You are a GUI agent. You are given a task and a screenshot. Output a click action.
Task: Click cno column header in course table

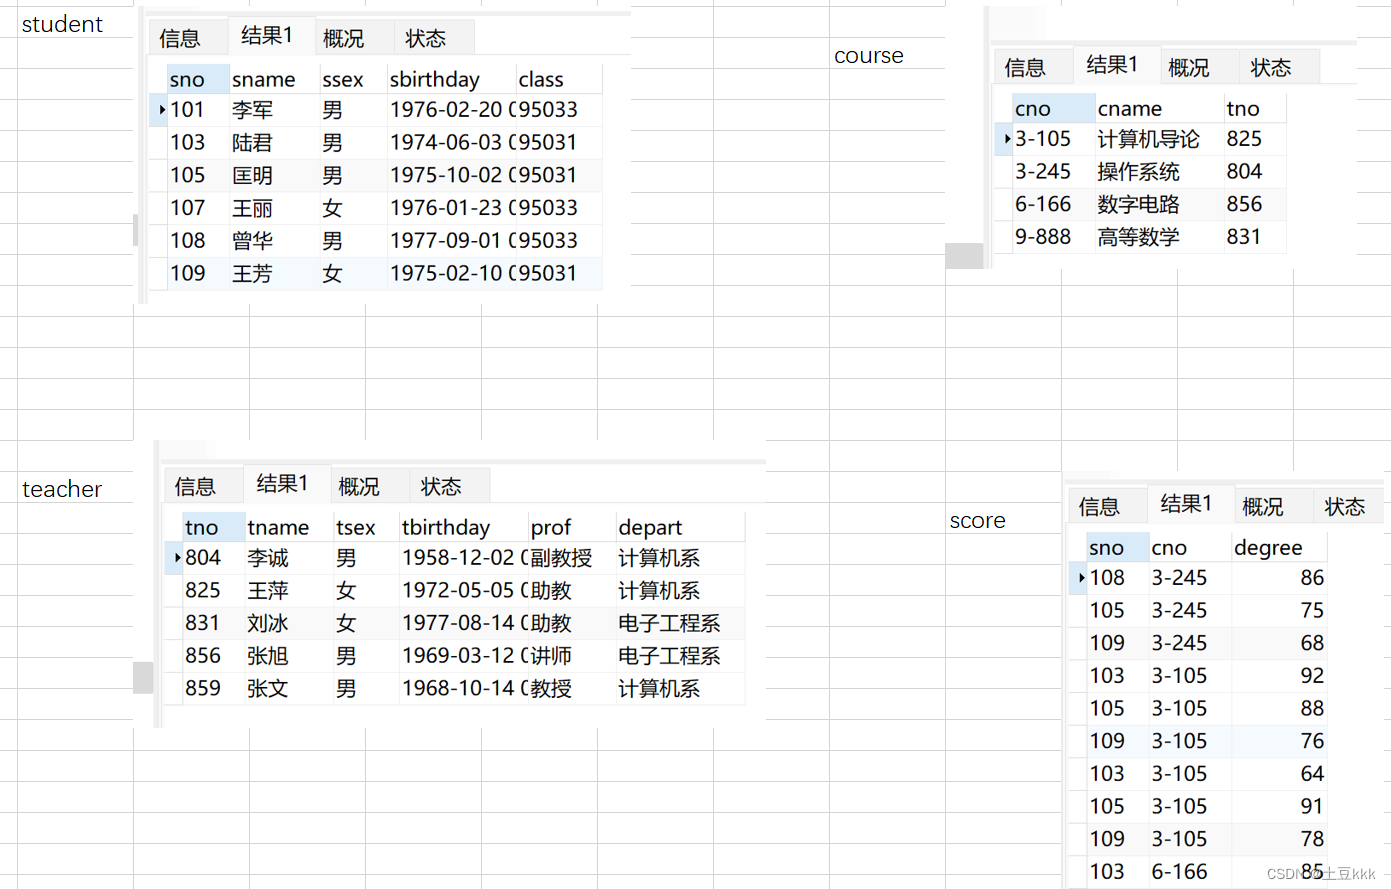pos(1053,109)
